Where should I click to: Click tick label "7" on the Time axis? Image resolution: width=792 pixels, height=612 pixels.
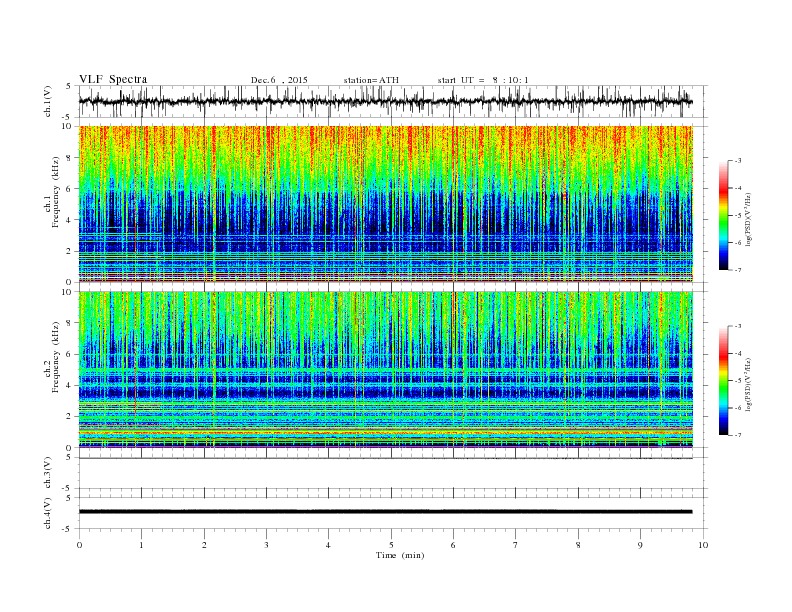click(516, 545)
